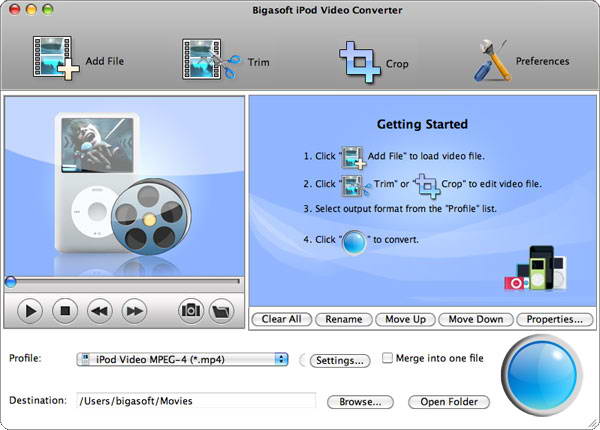Image resolution: width=600 pixels, height=430 pixels.
Task: Click the preview seek slider handle
Action: pos(10,282)
